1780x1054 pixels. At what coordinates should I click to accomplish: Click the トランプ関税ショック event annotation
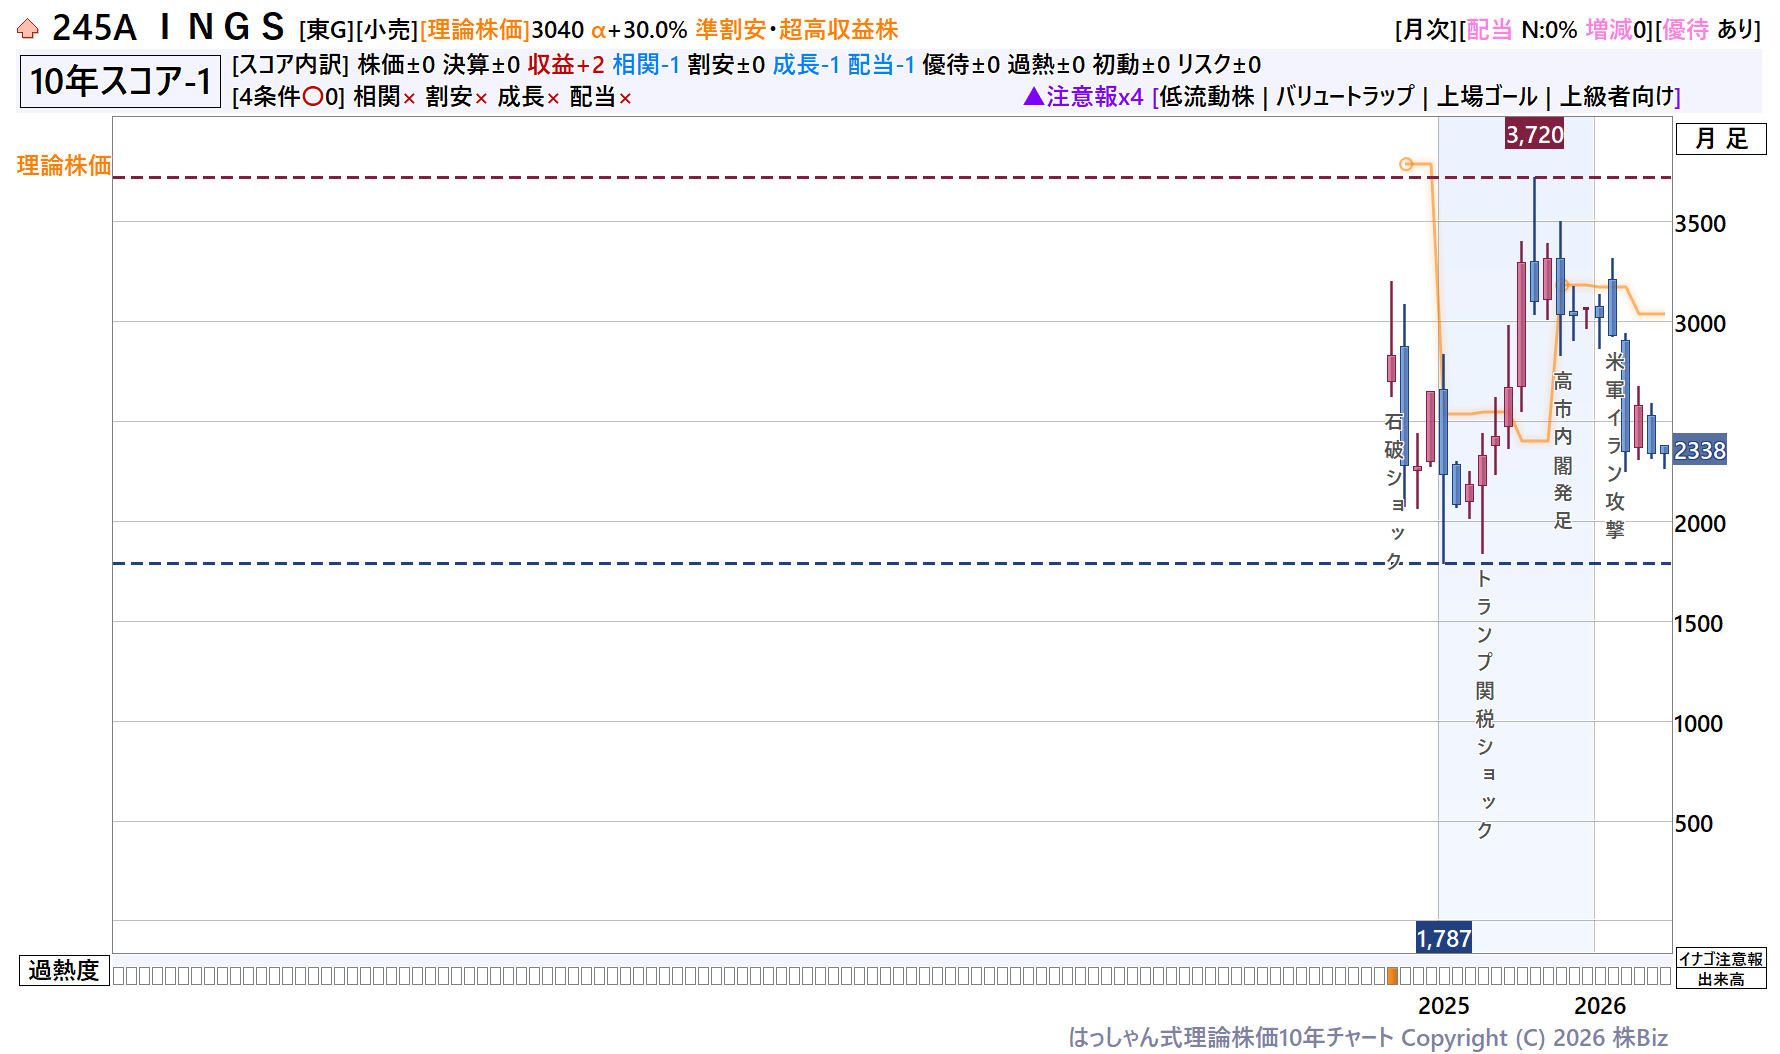click(1485, 704)
